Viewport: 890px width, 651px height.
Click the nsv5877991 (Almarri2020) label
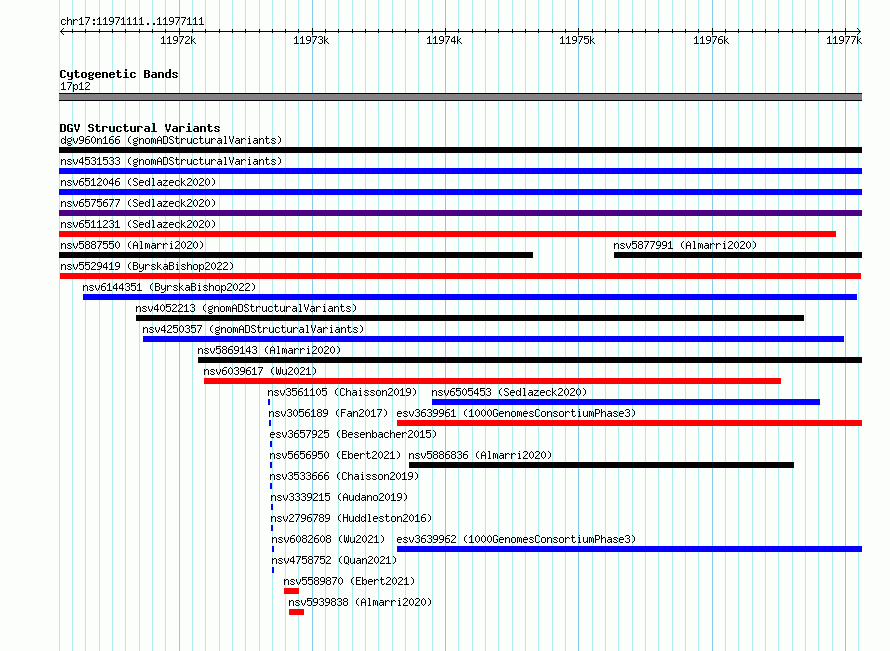685,245
